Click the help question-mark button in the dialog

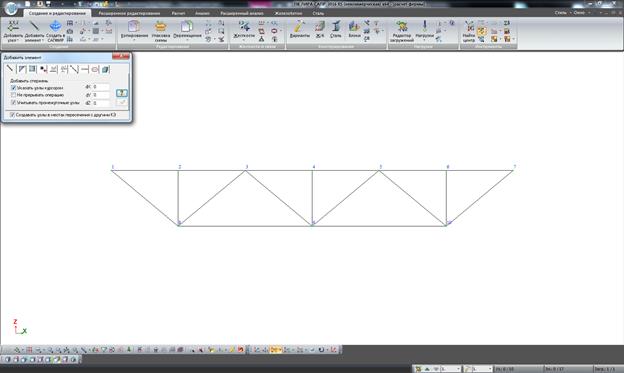click(122, 93)
